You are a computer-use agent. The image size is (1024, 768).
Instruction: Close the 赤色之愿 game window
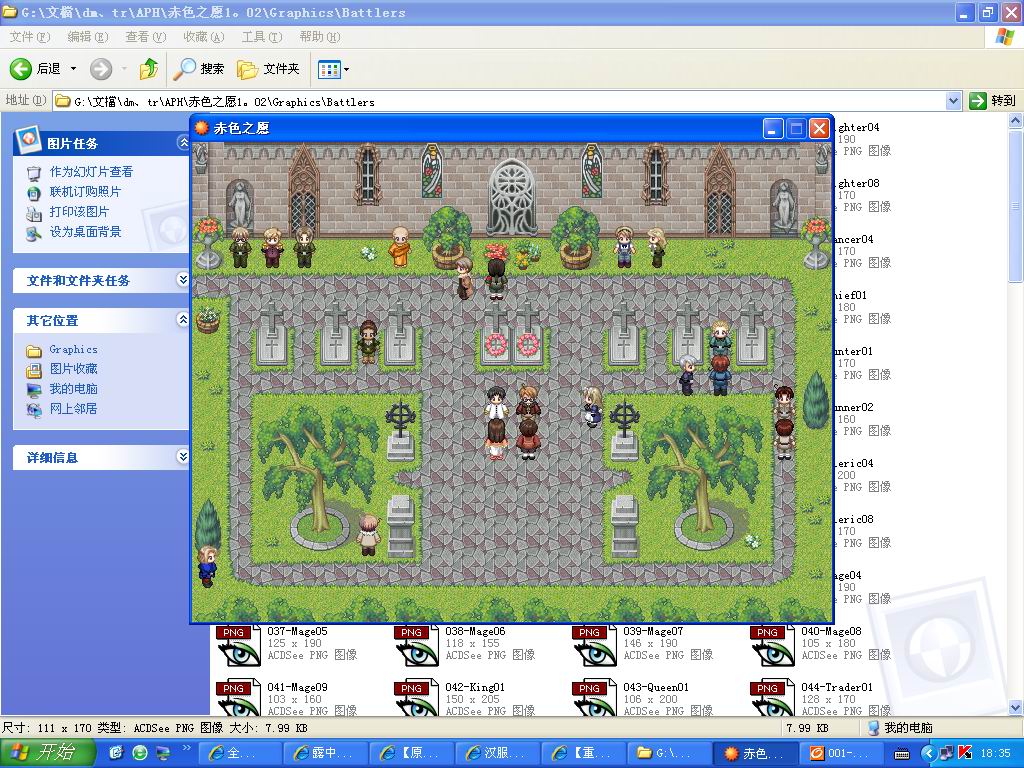tap(819, 129)
